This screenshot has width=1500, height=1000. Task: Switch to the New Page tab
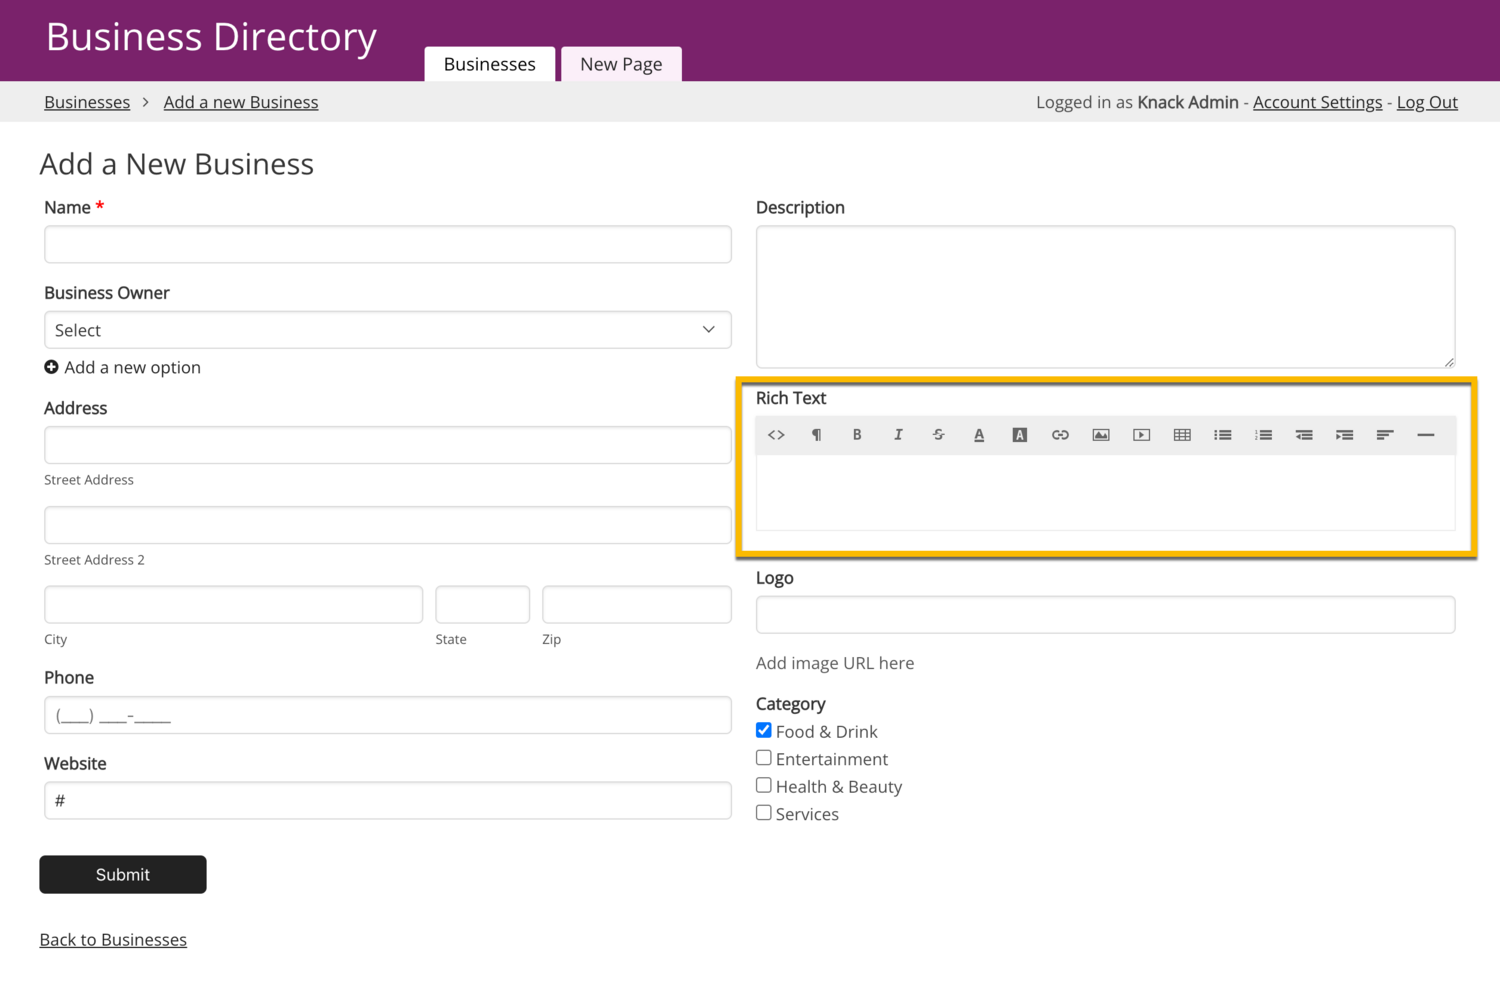pyautogui.click(x=621, y=64)
